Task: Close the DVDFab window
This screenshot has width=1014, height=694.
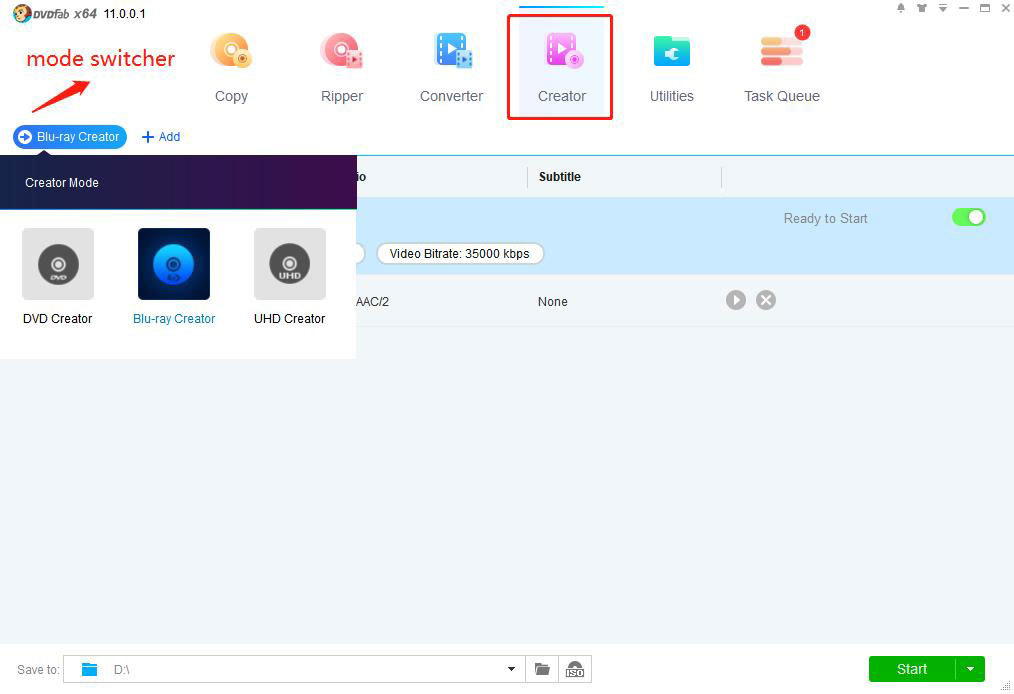Action: [1005, 8]
